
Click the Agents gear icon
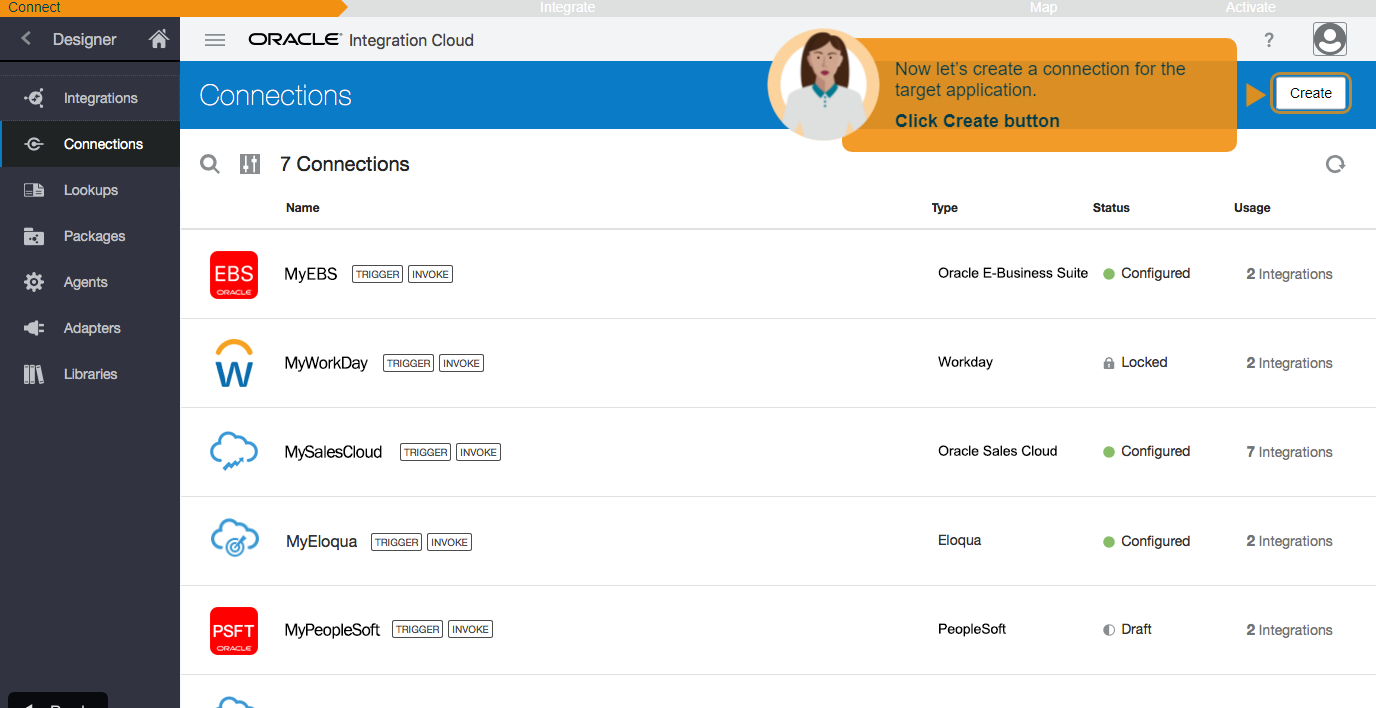coord(34,282)
